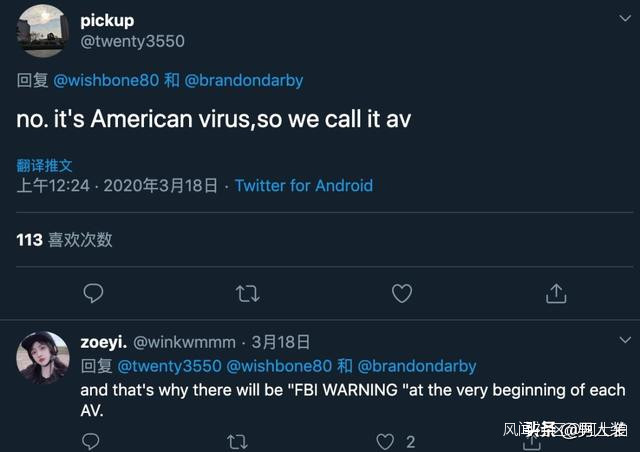Reply to zoeyi's FBI WARNING tweet
This screenshot has height=452, width=640.
click(x=90, y=441)
